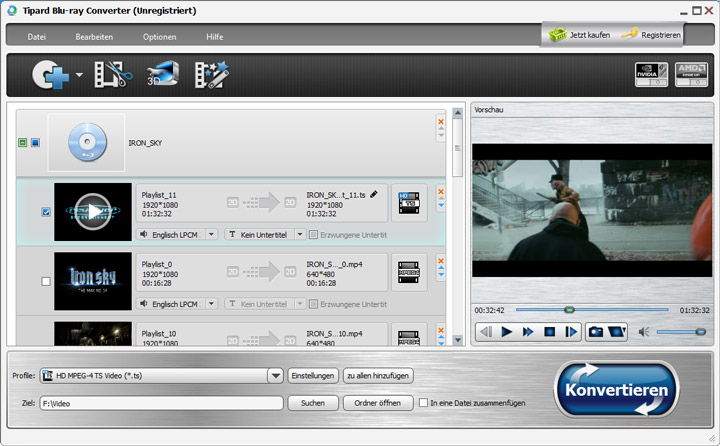This screenshot has width=720, height=446.
Task: Enable Erzwungene Untertitel for Playlist_11
Action: [313, 235]
